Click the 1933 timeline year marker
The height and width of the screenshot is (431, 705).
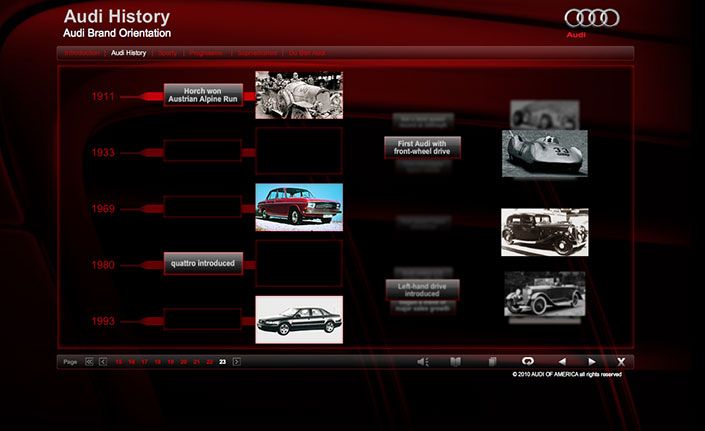coord(103,152)
